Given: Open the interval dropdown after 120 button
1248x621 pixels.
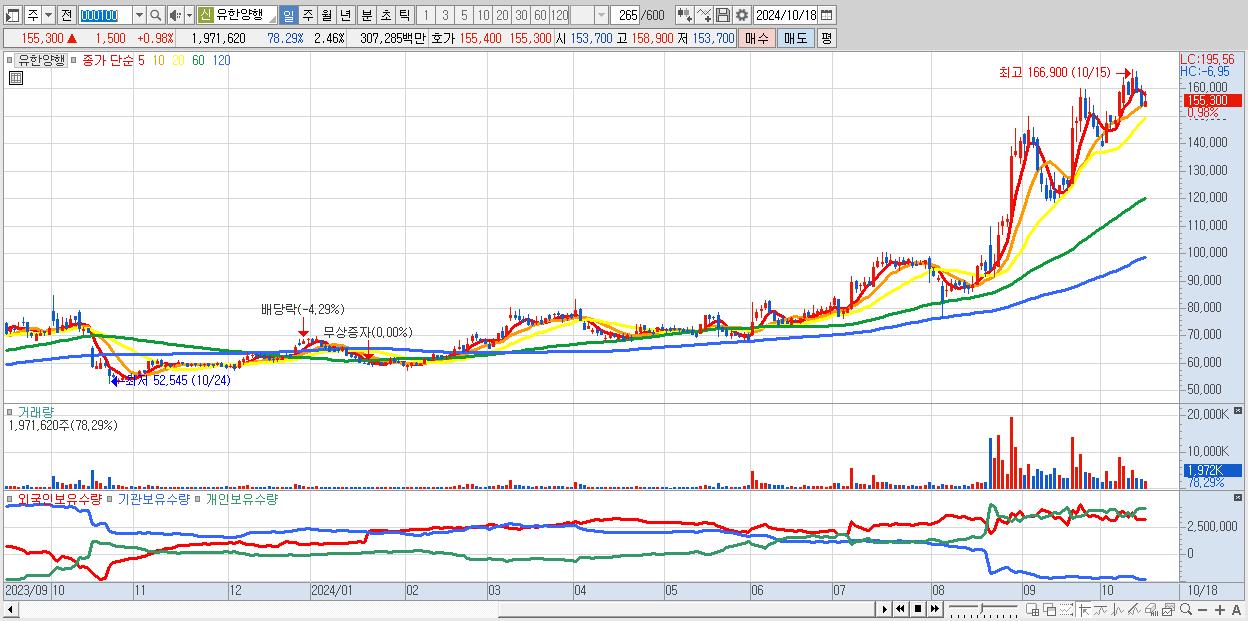Looking at the screenshot, I should (602, 15).
